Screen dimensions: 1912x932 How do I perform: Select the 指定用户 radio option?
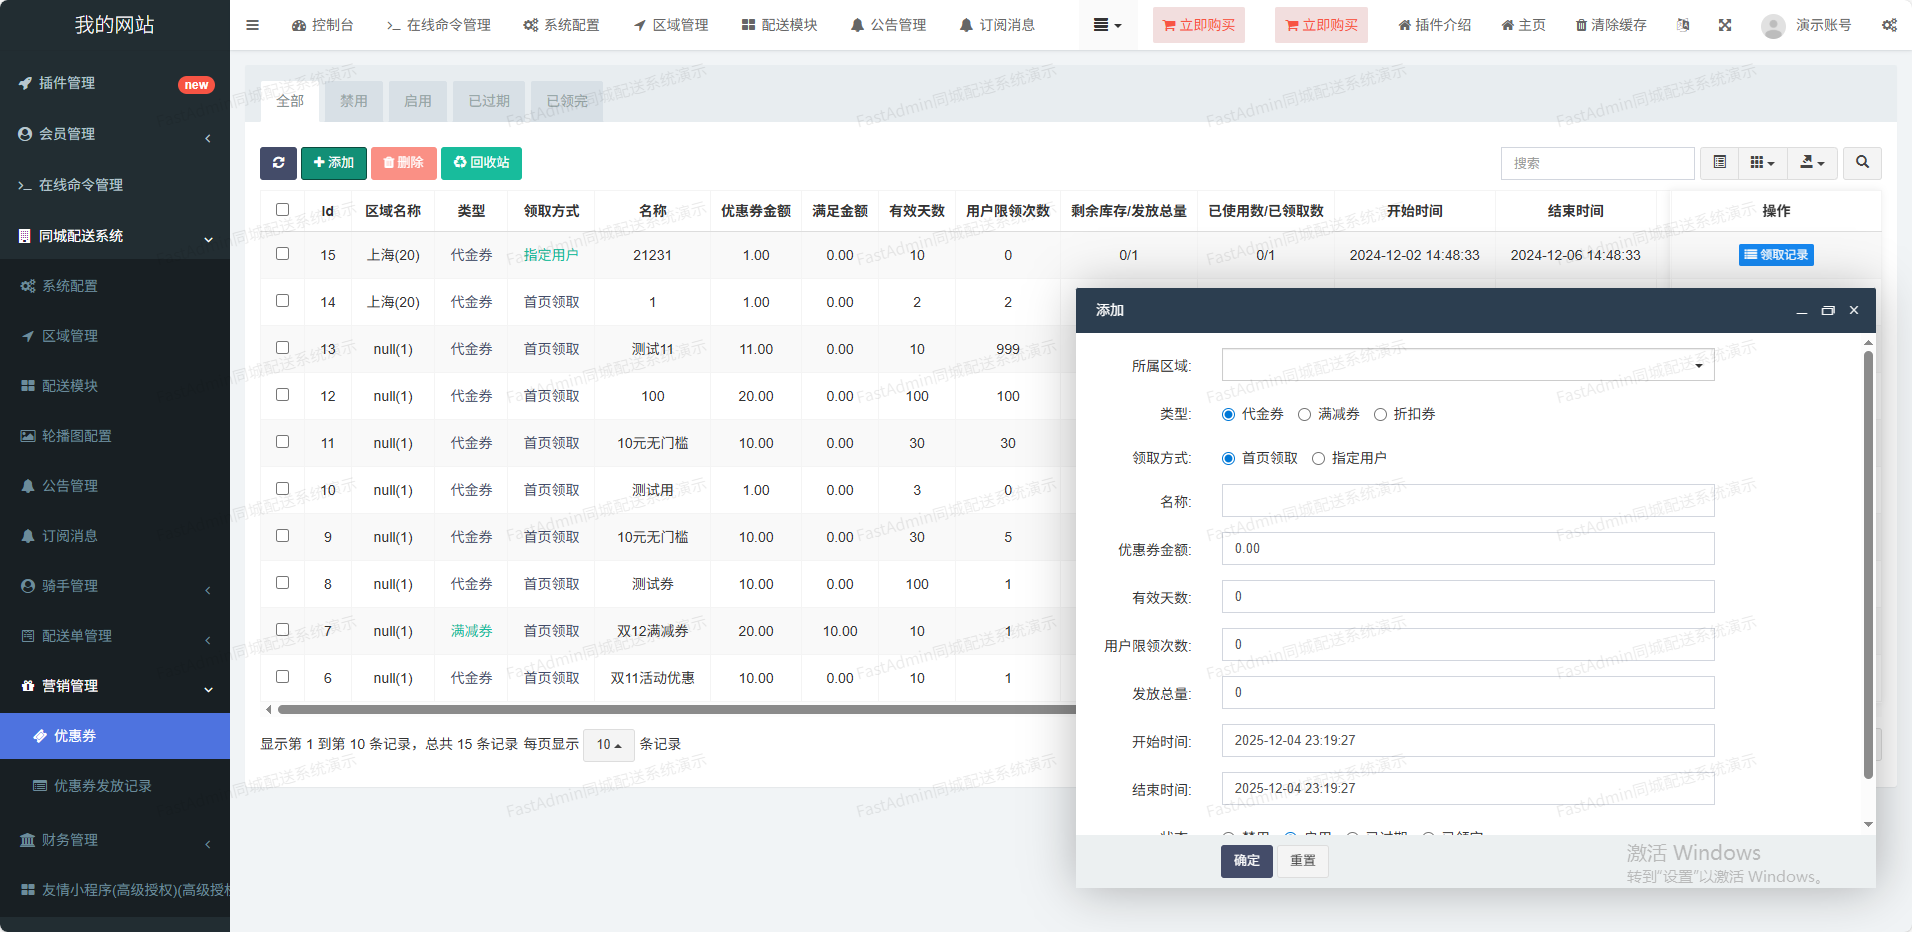[1319, 459]
